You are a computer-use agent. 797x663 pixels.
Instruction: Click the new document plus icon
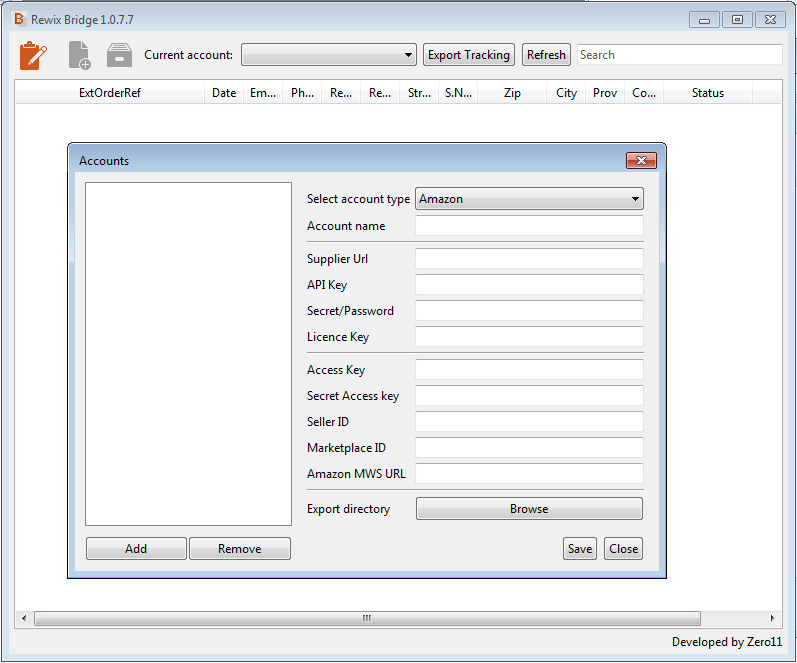(79, 55)
